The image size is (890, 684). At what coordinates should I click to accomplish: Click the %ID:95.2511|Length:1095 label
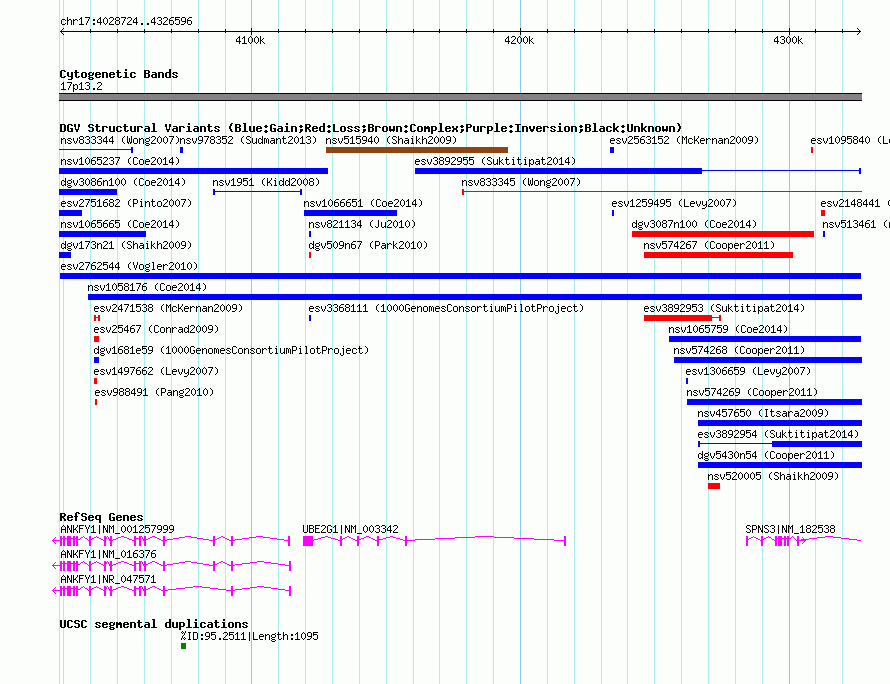pyautogui.click(x=249, y=636)
